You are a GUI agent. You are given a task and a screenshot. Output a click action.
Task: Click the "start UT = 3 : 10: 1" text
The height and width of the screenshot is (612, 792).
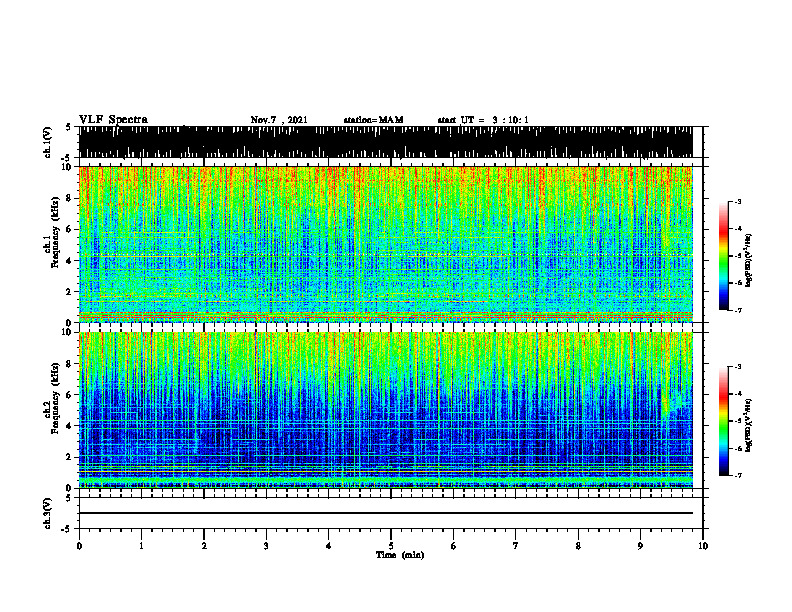[483, 120]
